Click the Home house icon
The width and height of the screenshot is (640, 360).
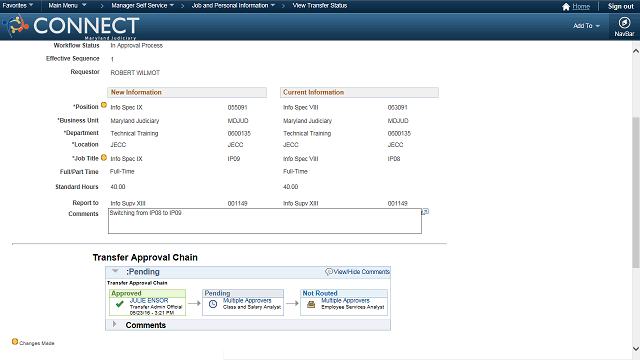tap(566, 7)
